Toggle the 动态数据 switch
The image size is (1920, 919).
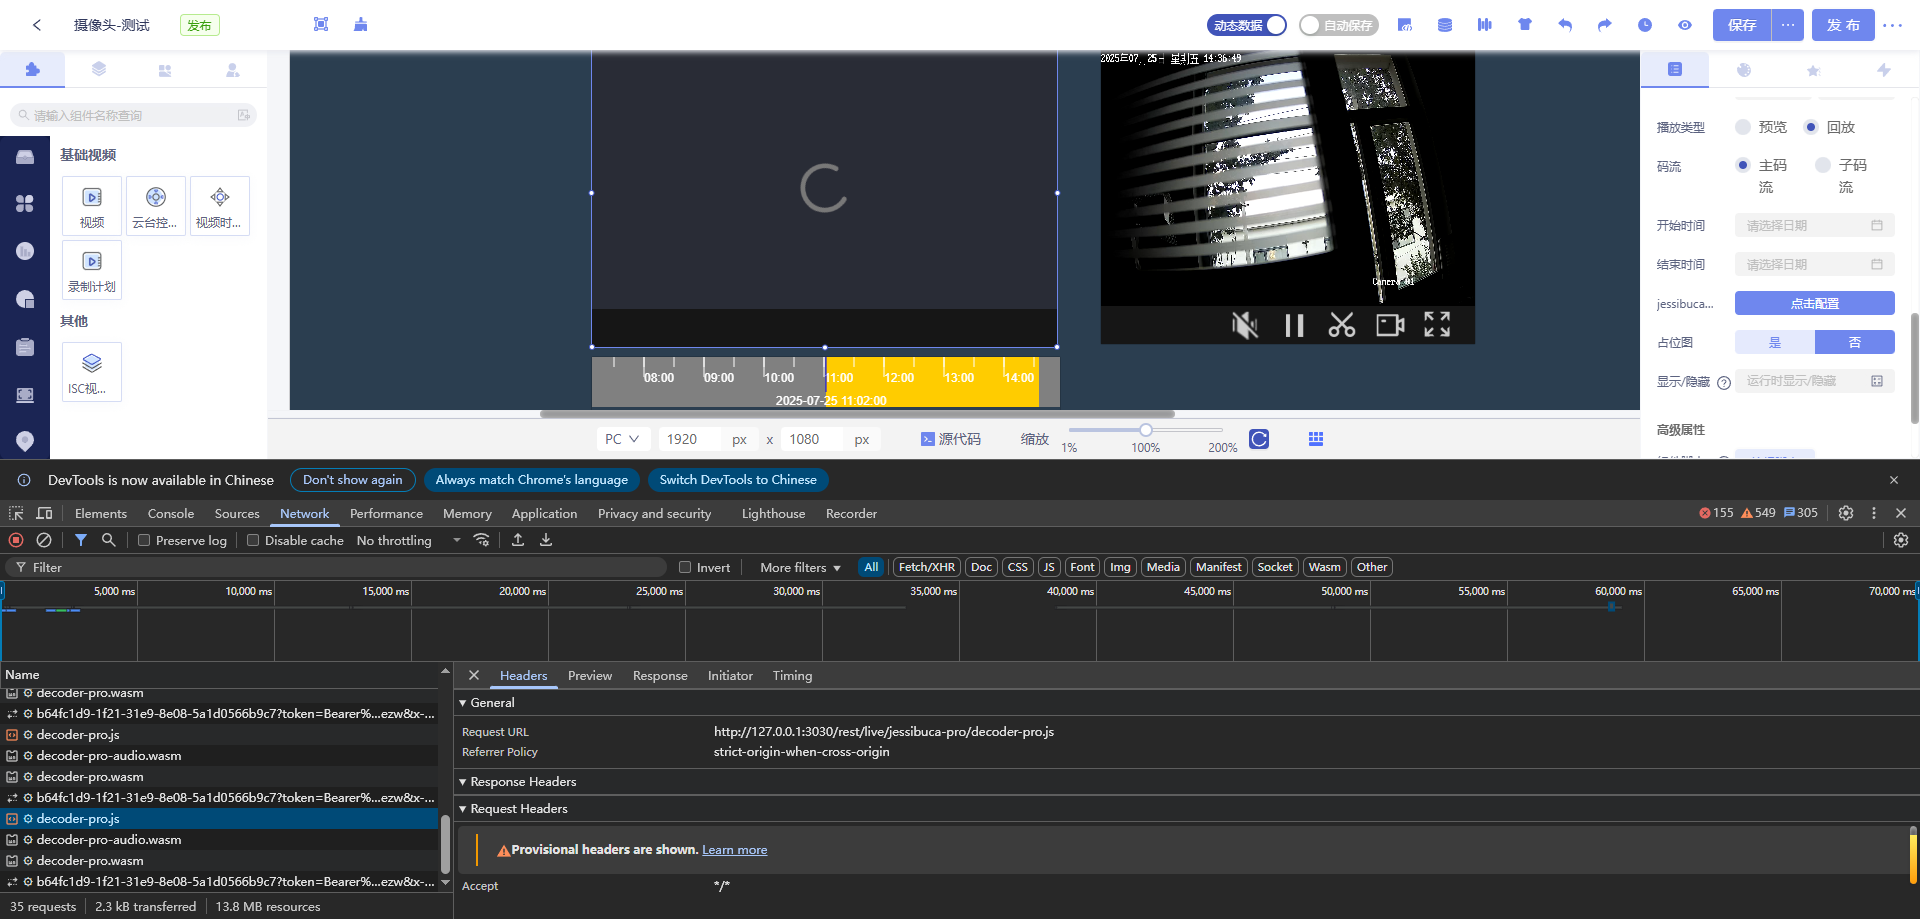1247,25
